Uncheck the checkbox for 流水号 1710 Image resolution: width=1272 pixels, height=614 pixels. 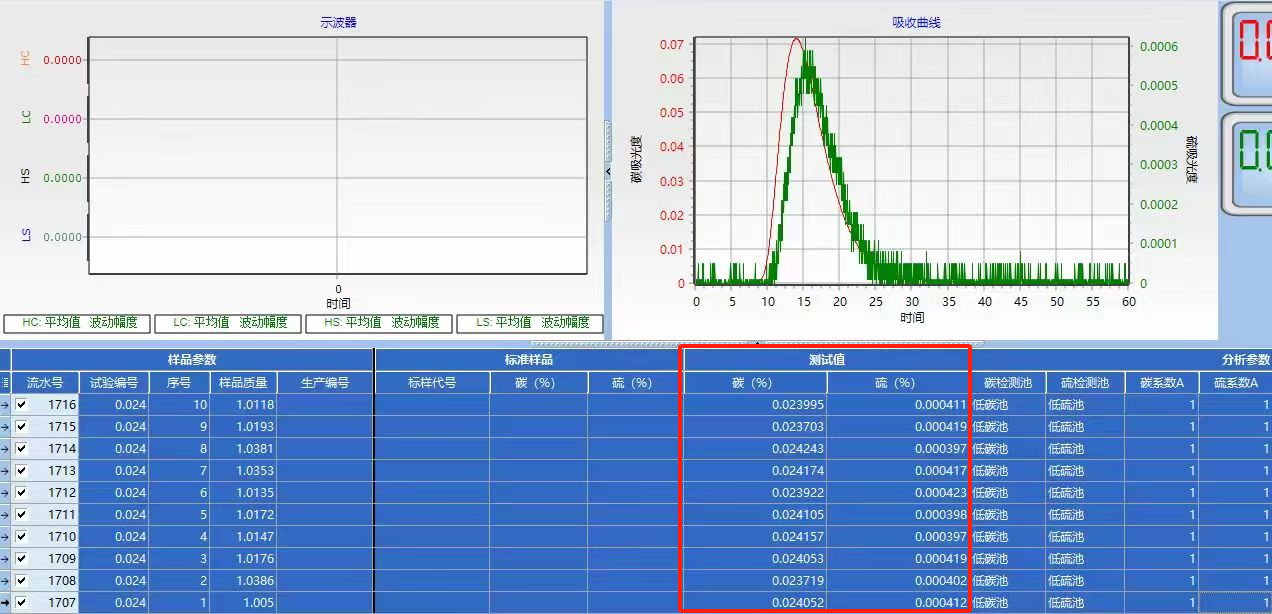click(23, 536)
